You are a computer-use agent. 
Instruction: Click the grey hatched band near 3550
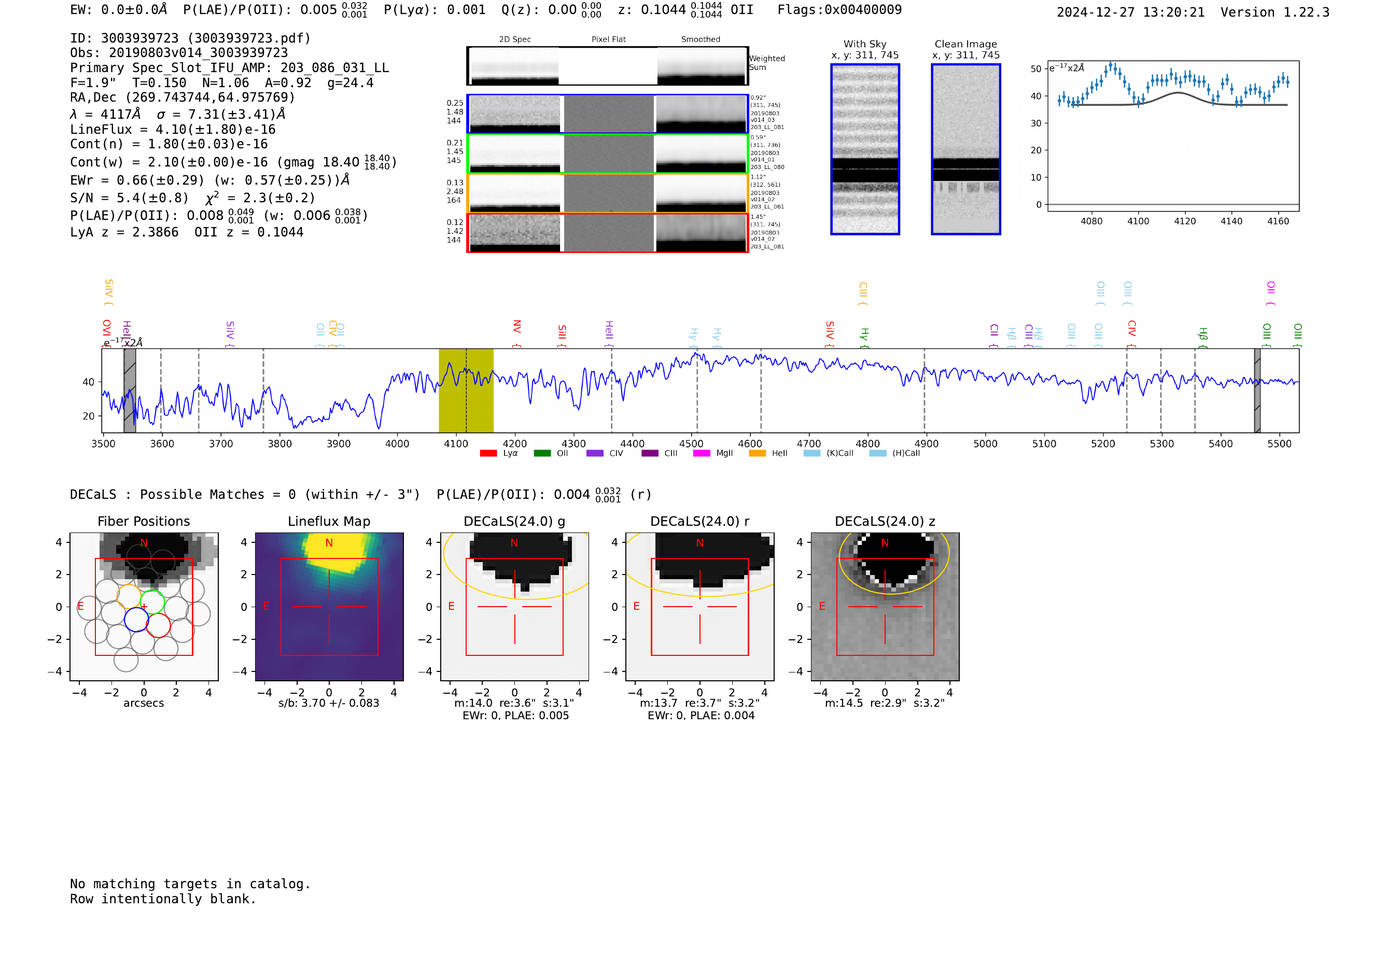pos(129,390)
